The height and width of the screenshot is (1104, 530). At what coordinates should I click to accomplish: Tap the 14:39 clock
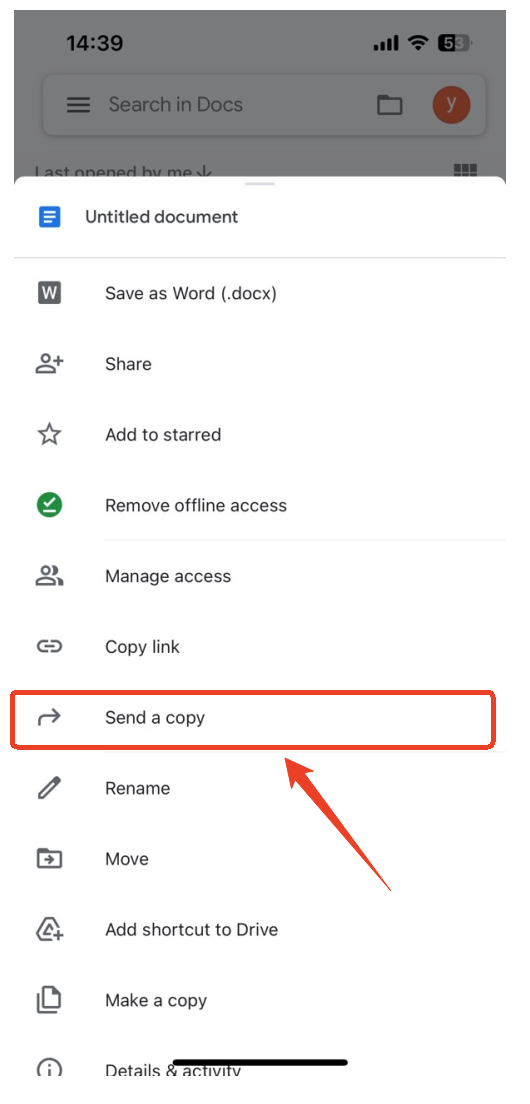95,44
